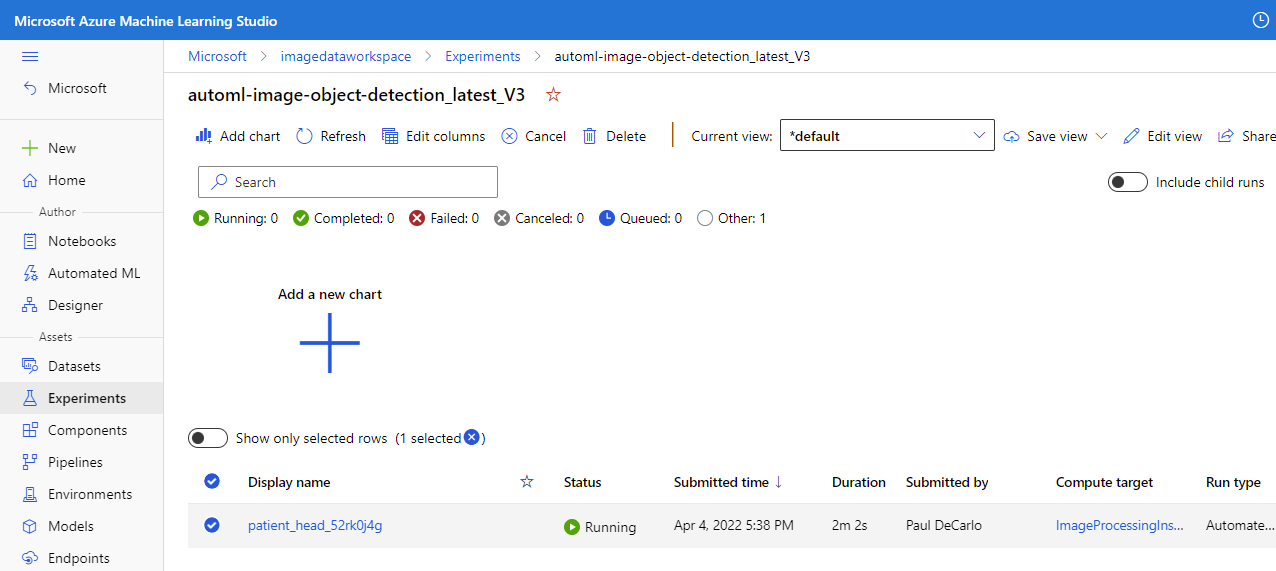Open the Experiments breadcrumb link
The height and width of the screenshot is (571, 1276).
[x=483, y=56]
